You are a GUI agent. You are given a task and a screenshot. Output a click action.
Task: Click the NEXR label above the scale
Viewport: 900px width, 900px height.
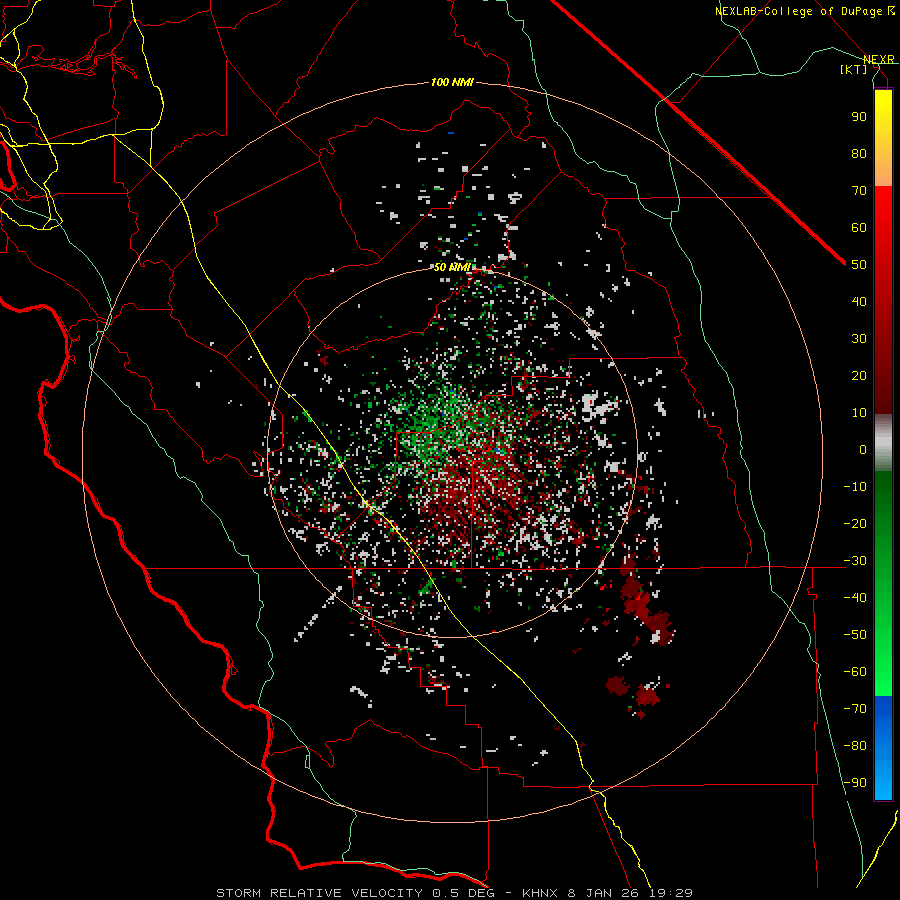[879, 60]
